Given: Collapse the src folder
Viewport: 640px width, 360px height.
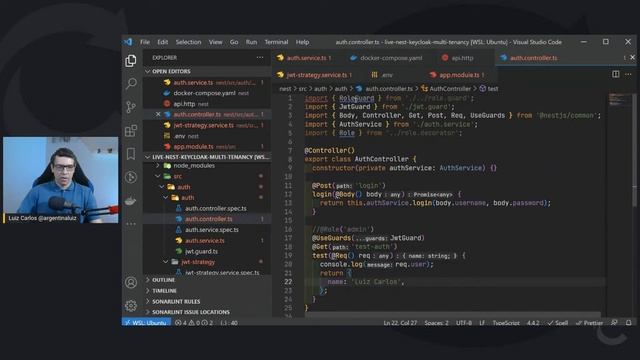Looking at the screenshot, I should [207, 176].
